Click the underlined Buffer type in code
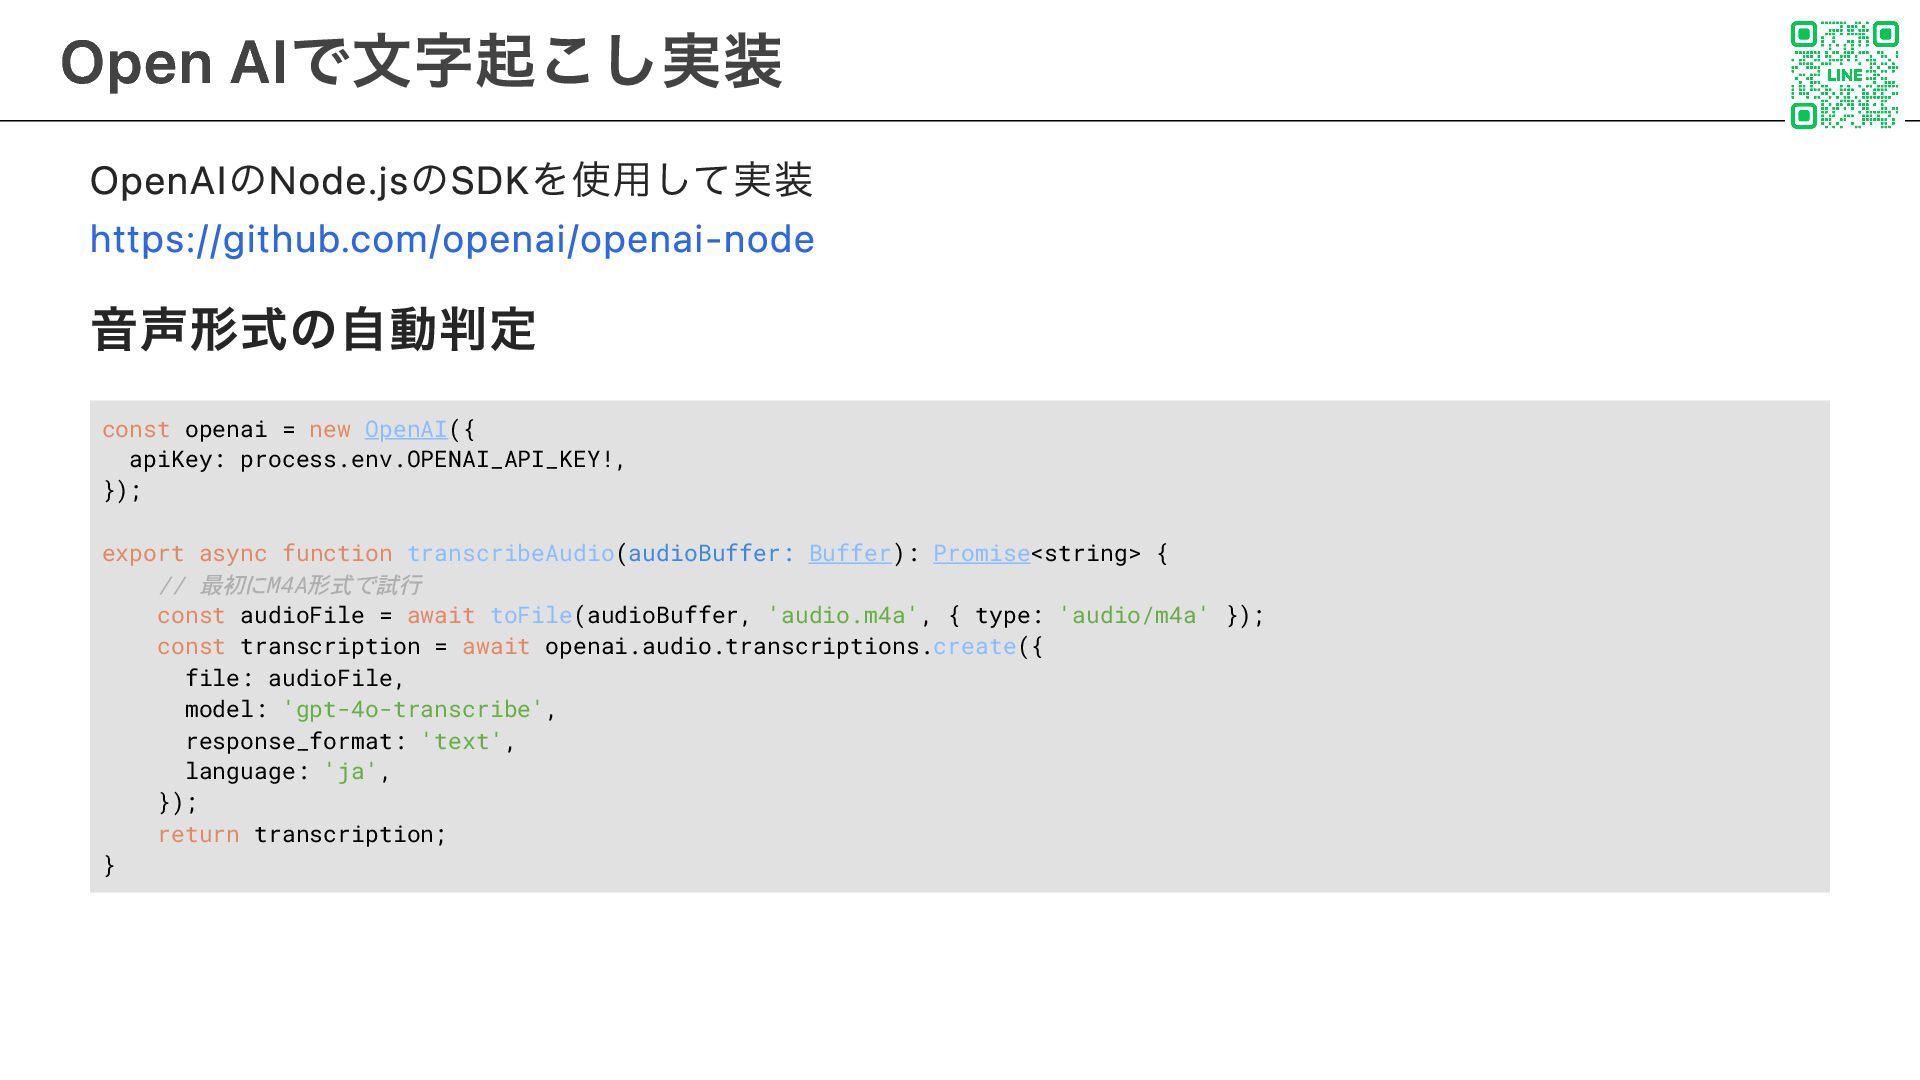 [850, 554]
